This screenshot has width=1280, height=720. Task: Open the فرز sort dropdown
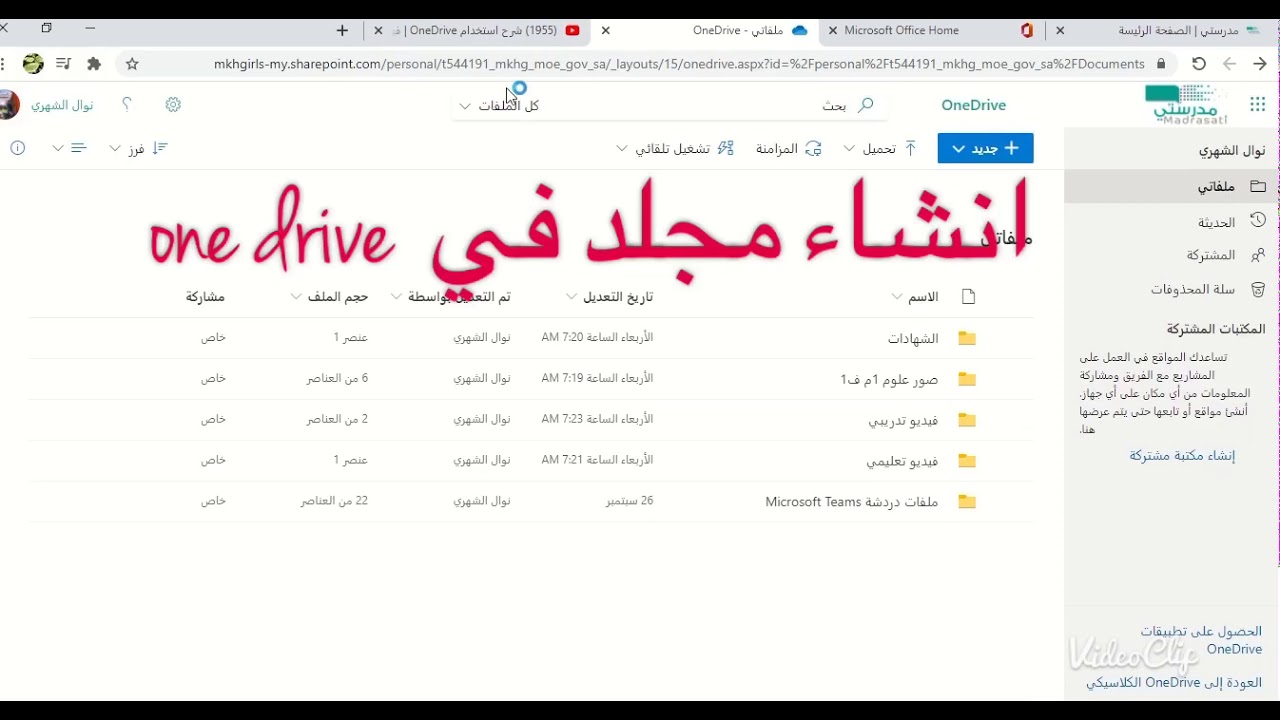(x=138, y=148)
